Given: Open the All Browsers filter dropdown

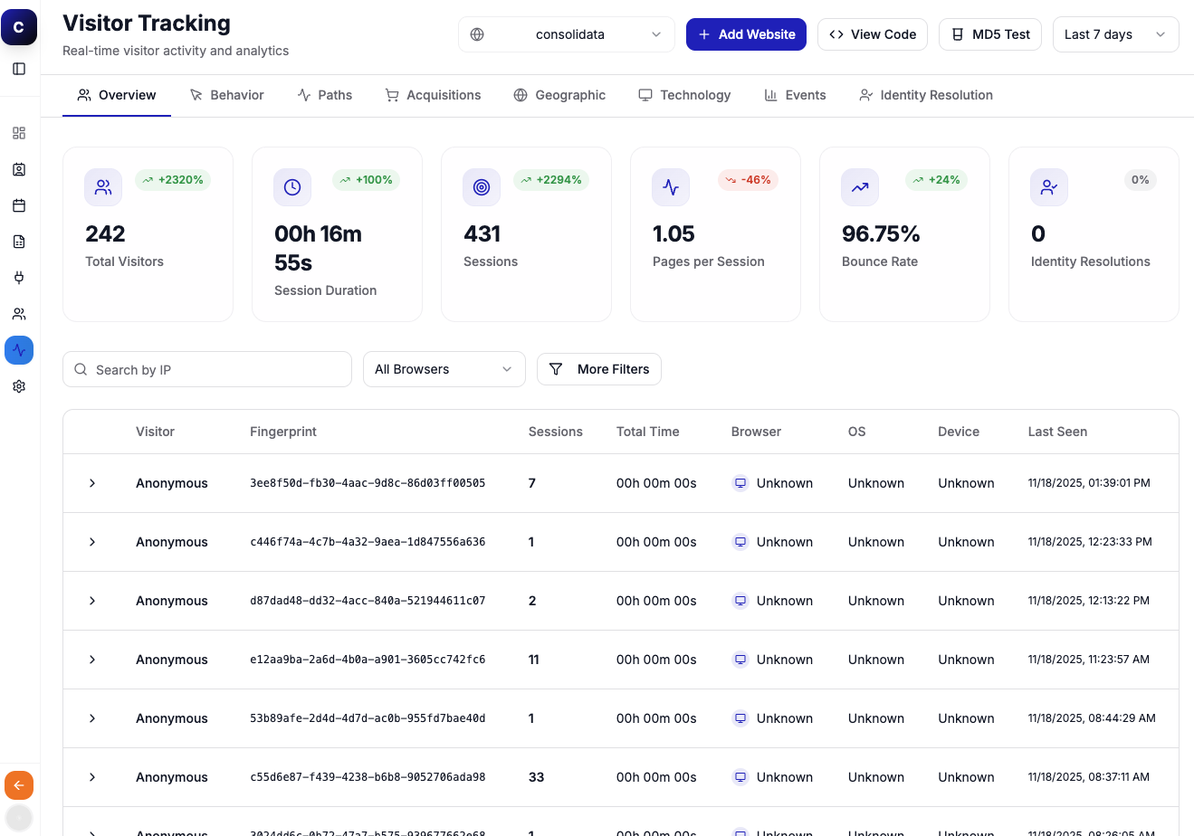Looking at the screenshot, I should pos(444,369).
